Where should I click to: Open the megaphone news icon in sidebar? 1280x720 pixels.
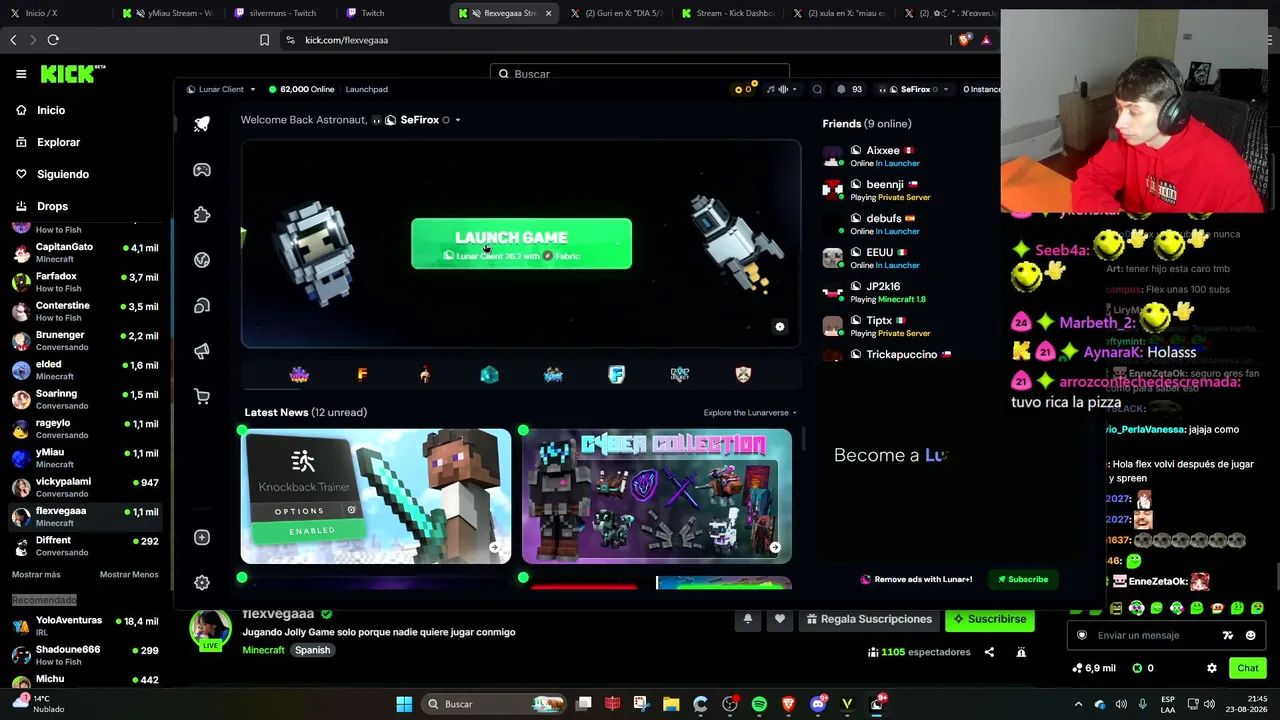[x=202, y=351]
